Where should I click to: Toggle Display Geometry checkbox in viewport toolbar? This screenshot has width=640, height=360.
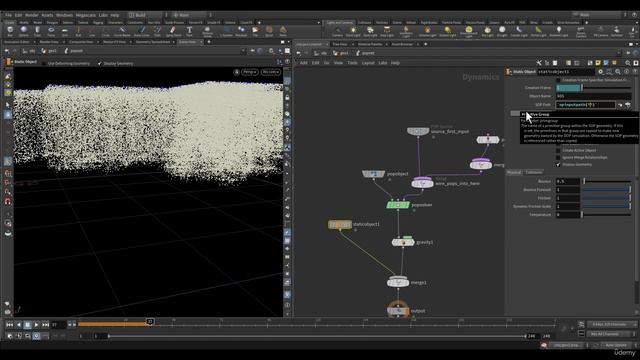coord(100,64)
